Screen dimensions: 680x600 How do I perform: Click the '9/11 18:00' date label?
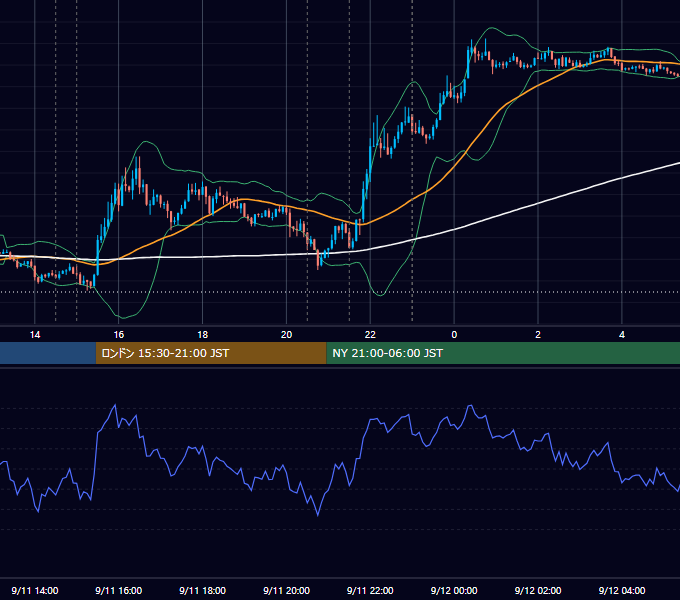(x=203, y=590)
